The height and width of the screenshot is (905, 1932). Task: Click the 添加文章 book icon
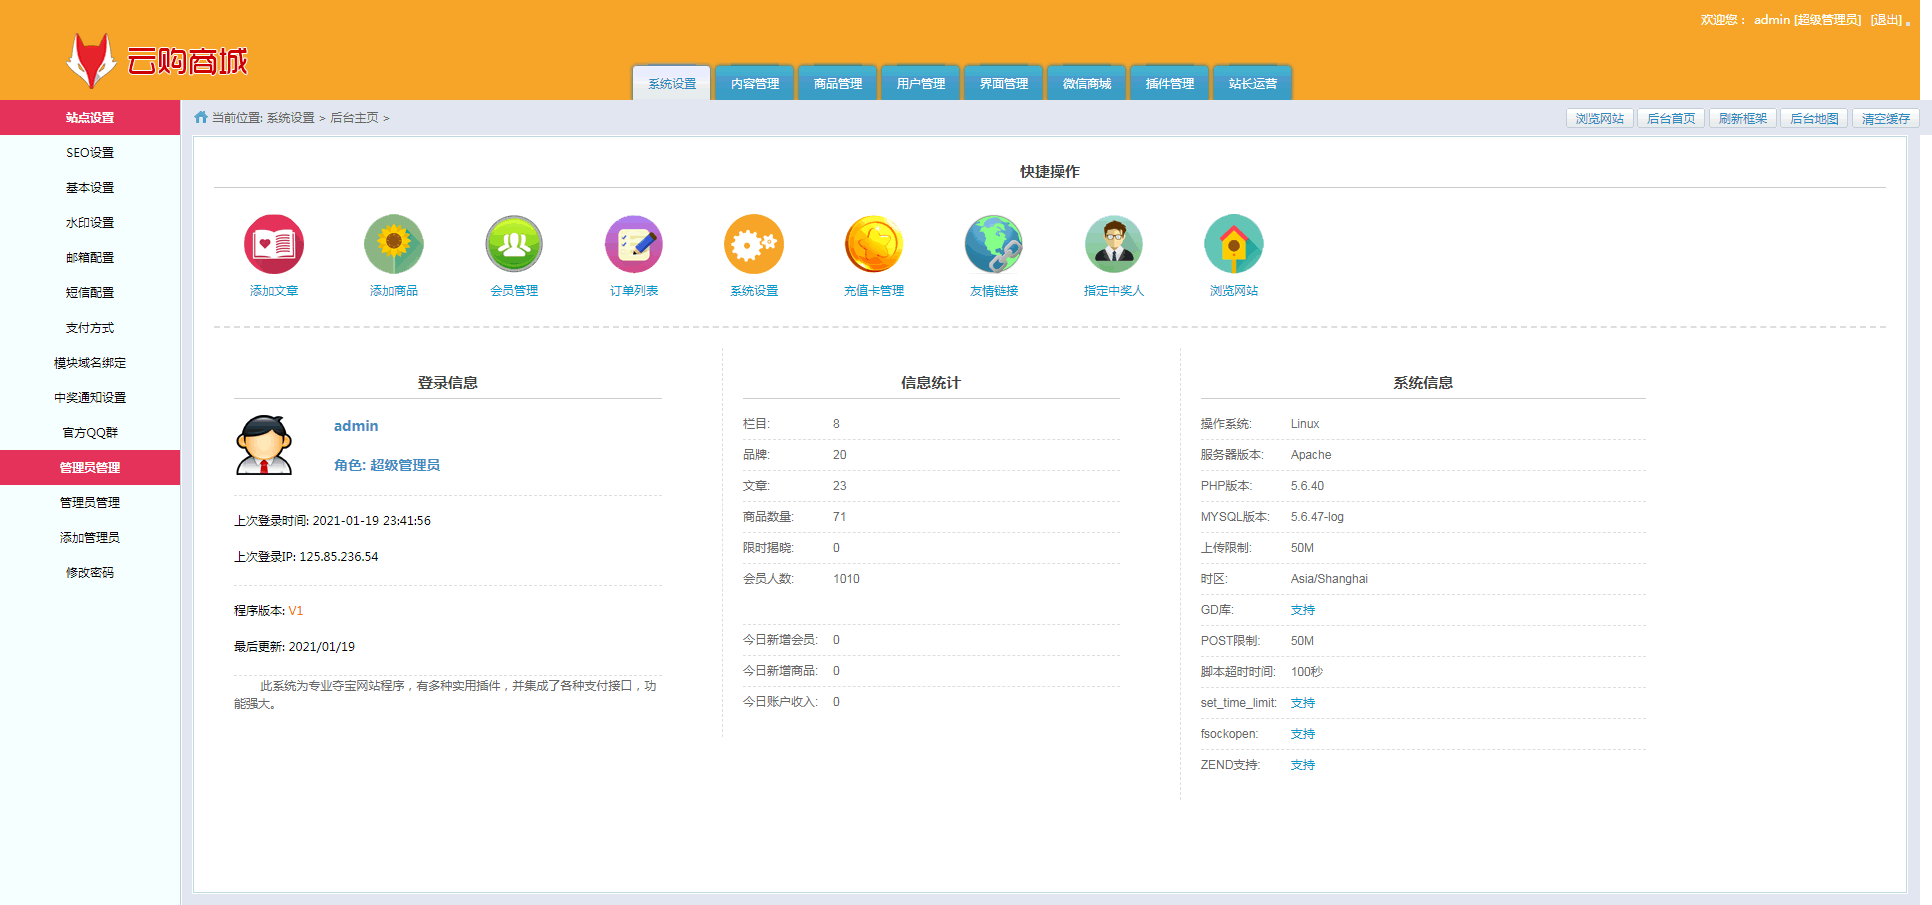[273, 244]
